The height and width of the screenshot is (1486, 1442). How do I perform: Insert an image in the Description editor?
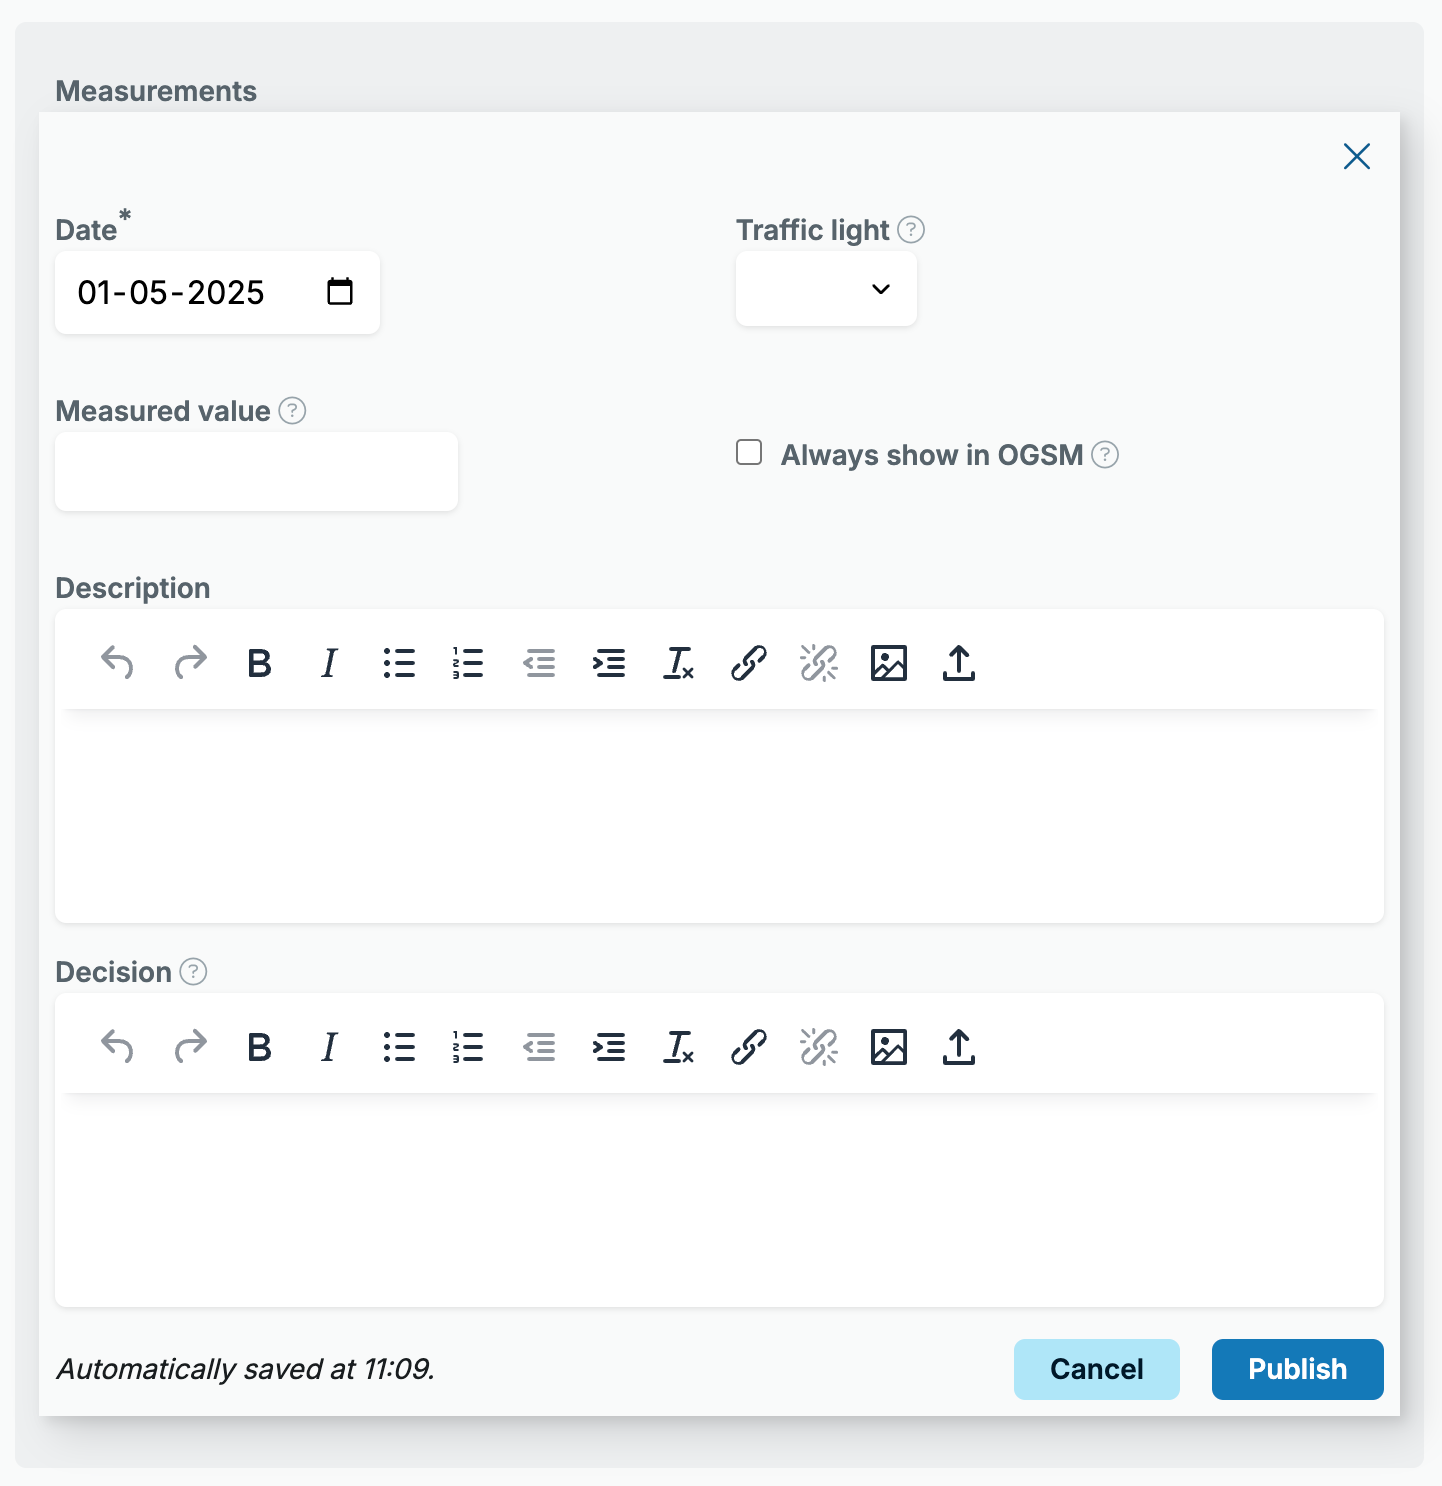(x=889, y=663)
